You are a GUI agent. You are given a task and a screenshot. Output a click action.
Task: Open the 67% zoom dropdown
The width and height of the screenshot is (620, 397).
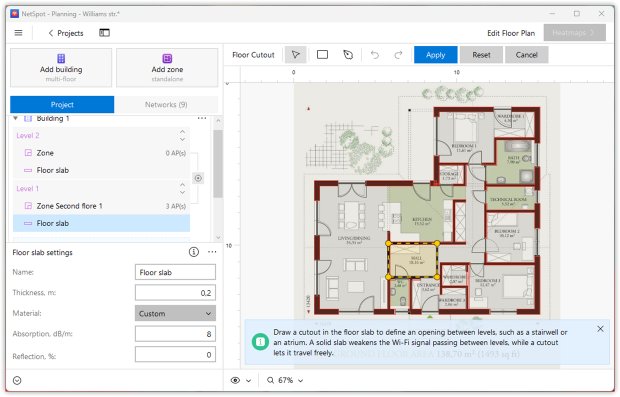coord(291,380)
